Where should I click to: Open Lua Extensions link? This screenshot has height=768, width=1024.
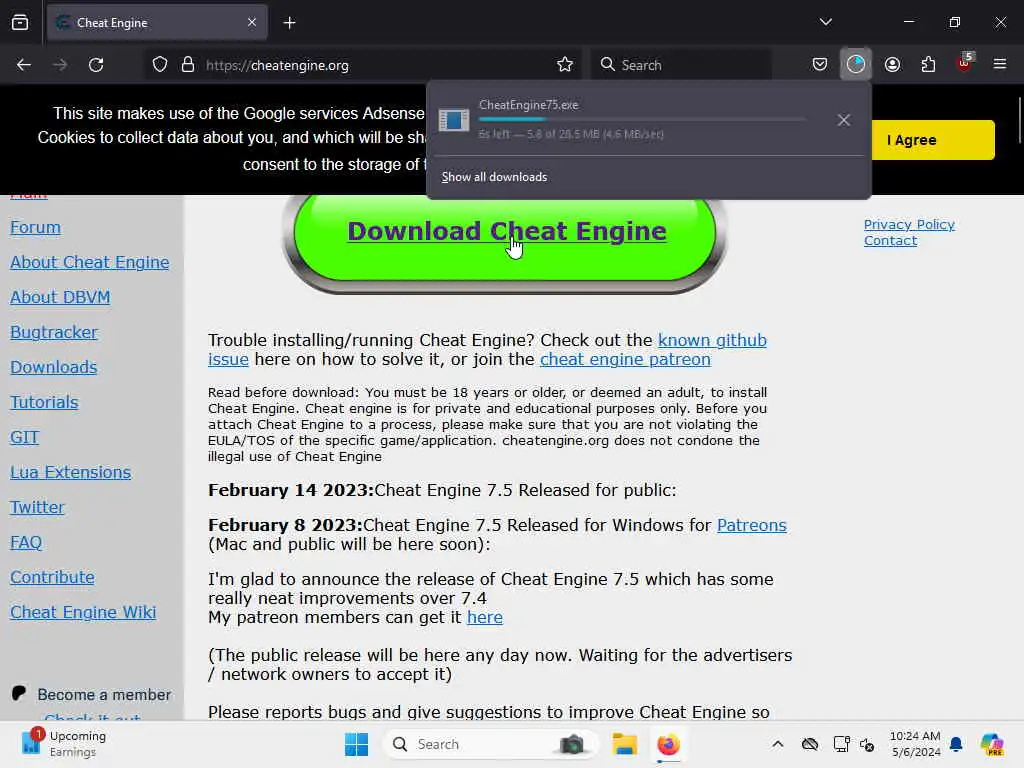[71, 472]
